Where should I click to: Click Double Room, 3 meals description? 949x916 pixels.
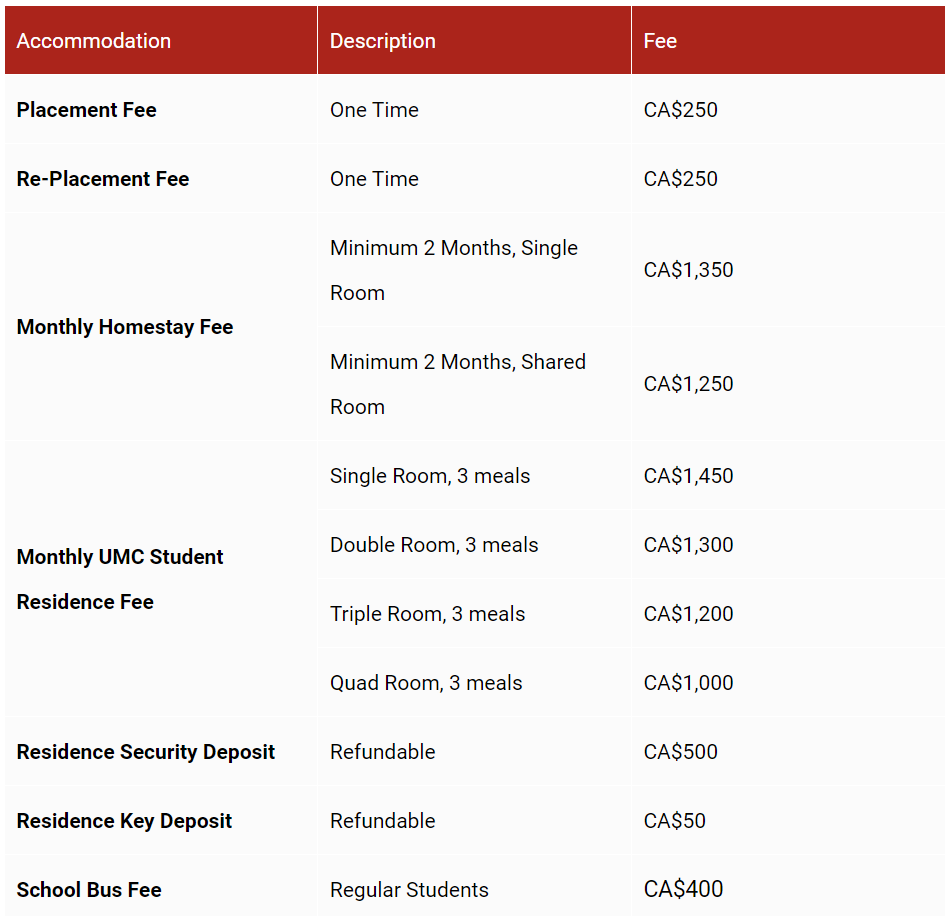434,545
